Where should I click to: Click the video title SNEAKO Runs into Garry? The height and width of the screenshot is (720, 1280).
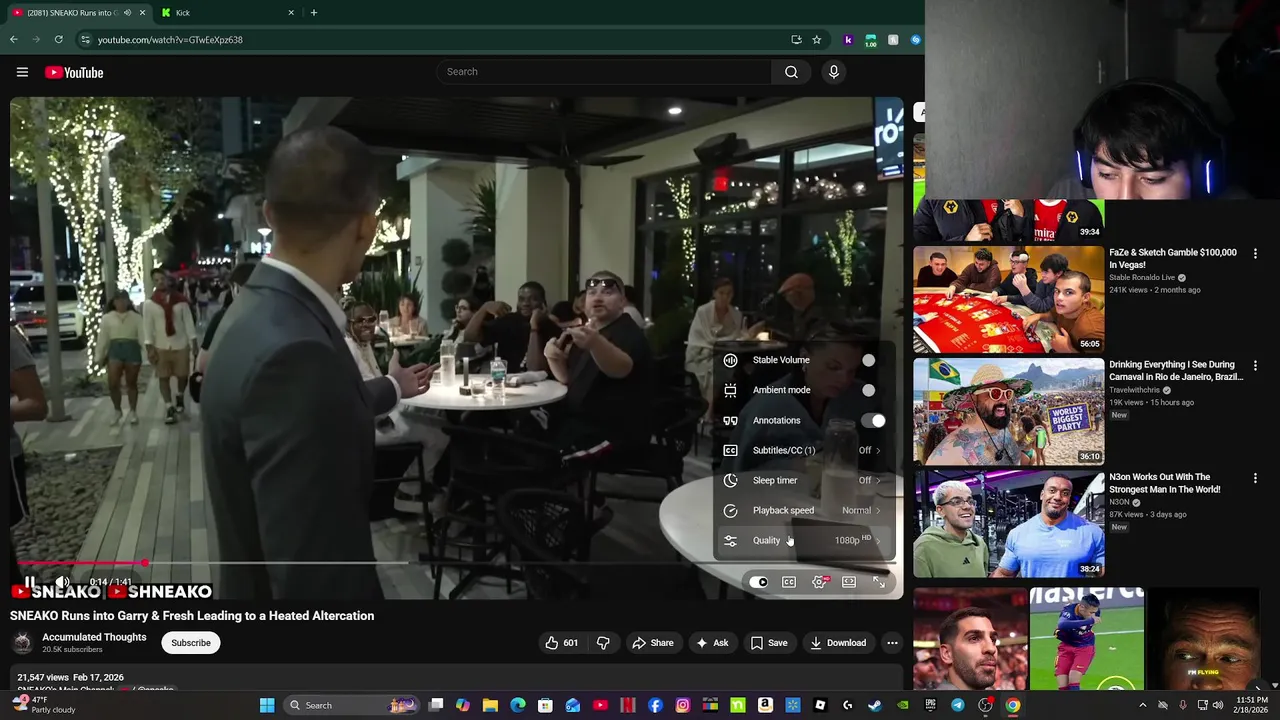pos(192,616)
